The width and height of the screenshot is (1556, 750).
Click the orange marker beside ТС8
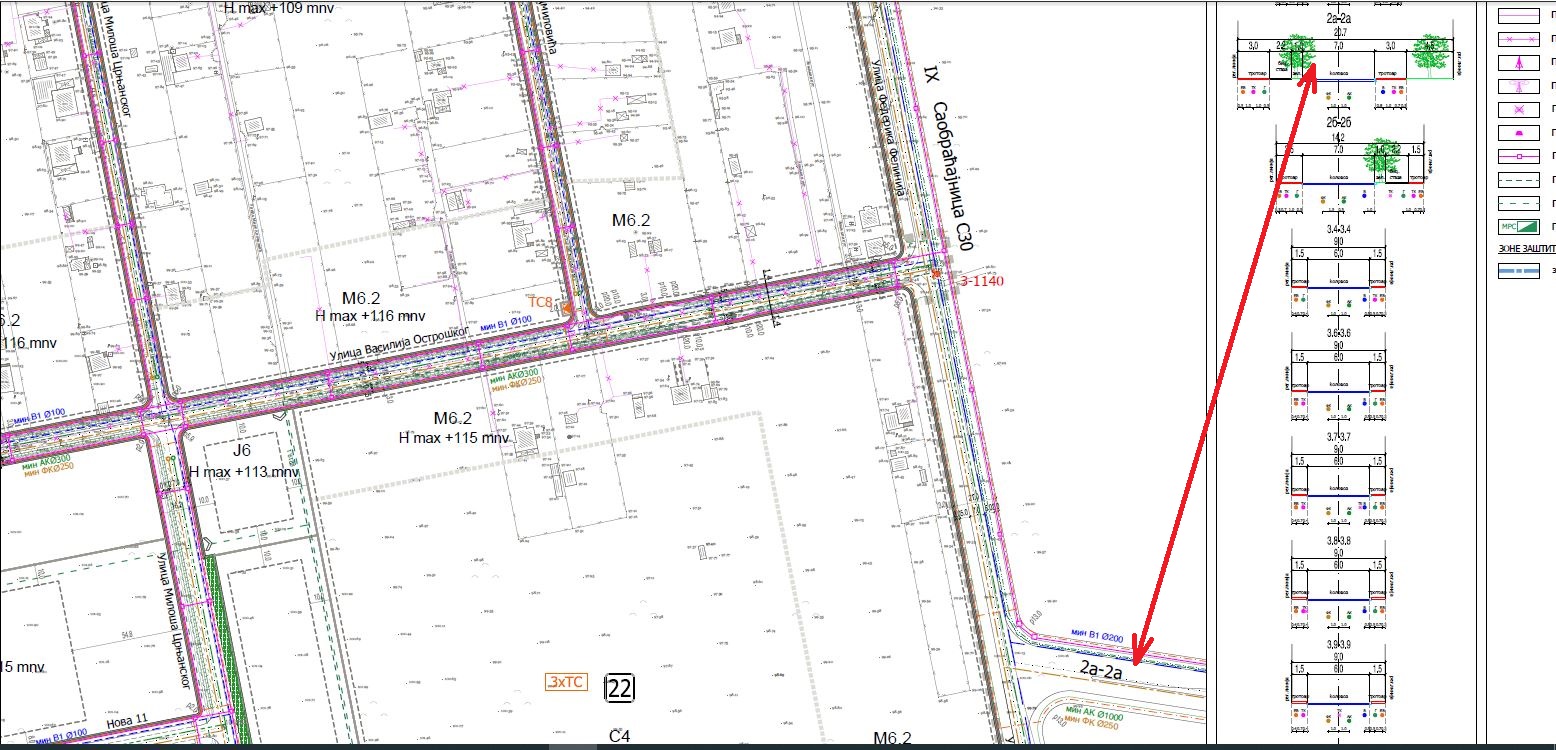567,309
